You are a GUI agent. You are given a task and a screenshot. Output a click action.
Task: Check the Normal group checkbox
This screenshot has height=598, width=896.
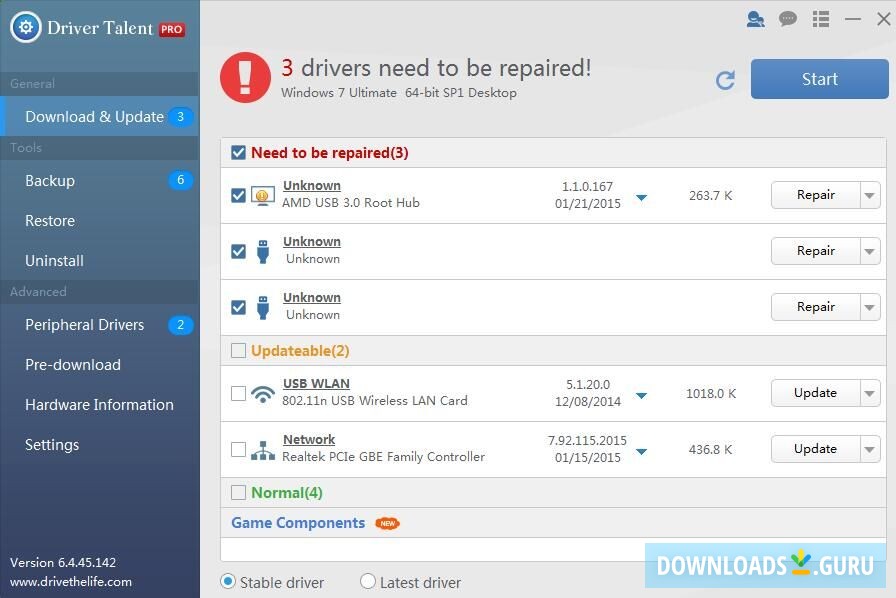(238, 492)
